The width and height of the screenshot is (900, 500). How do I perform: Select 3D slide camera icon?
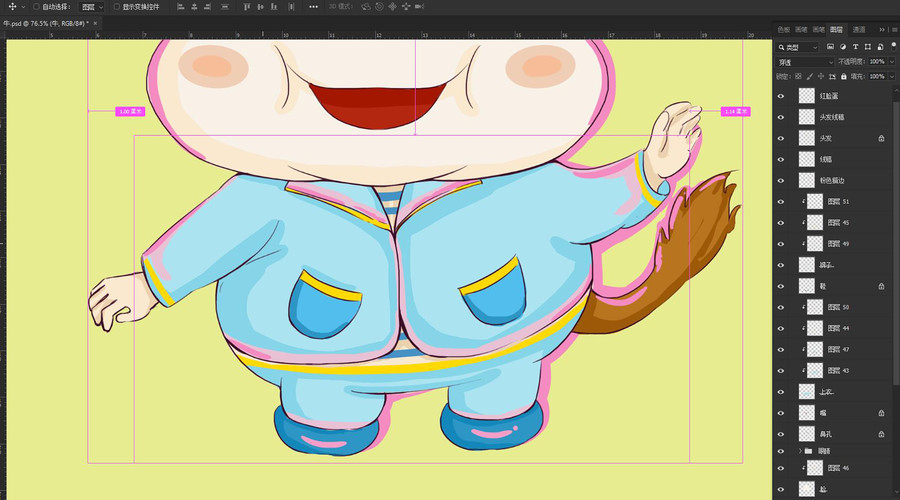406,7
